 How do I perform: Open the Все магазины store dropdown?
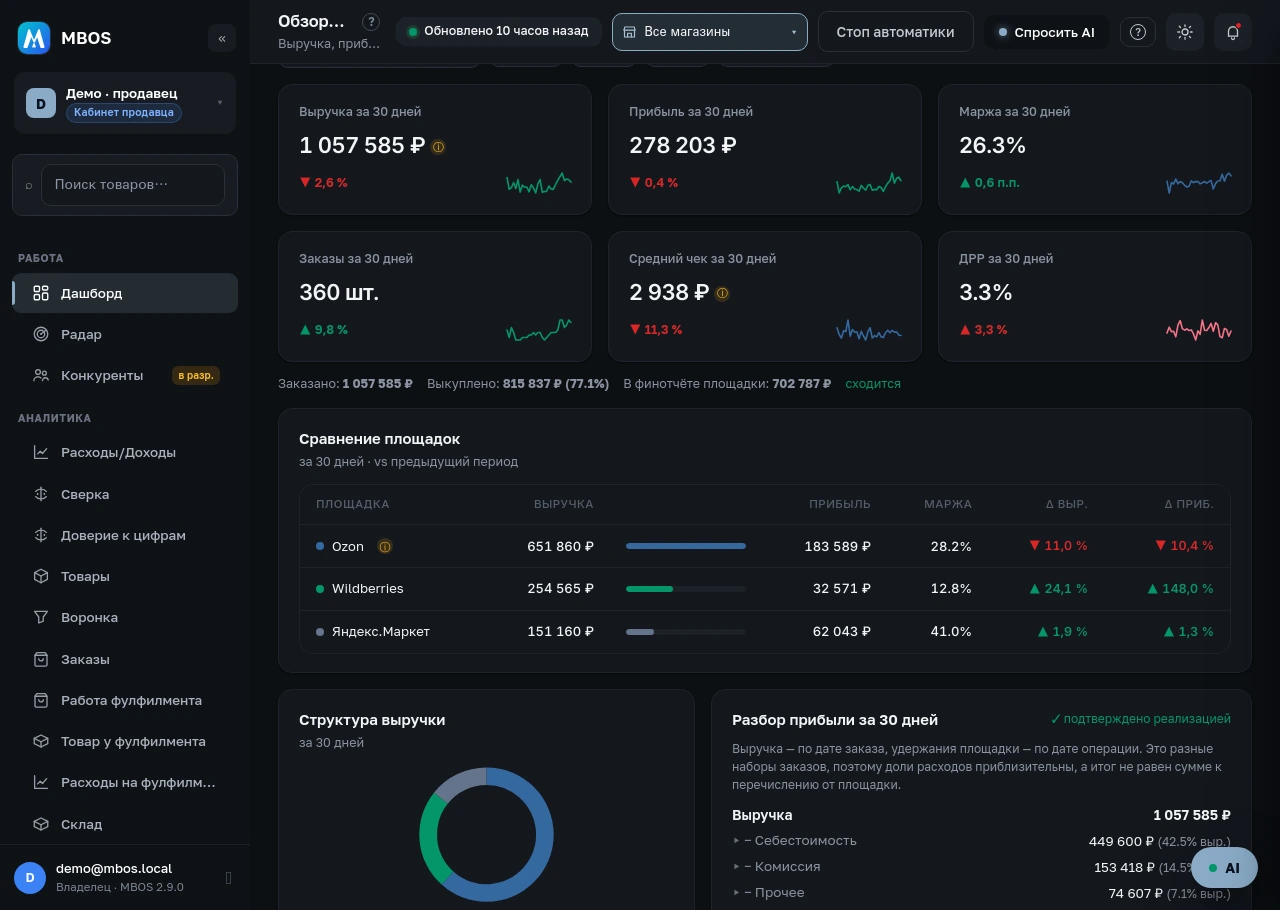click(710, 32)
